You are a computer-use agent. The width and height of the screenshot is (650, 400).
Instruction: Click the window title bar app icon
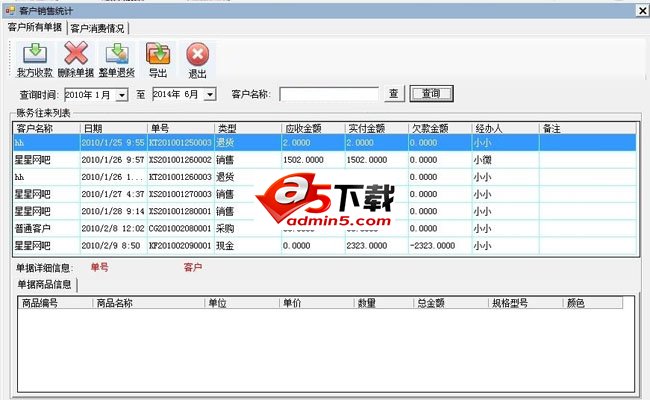pos(10,10)
